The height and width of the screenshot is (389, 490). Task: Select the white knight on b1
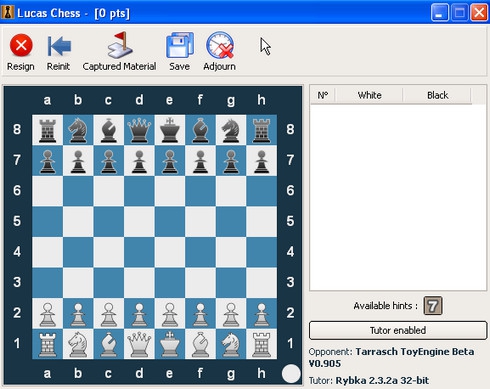click(x=78, y=344)
